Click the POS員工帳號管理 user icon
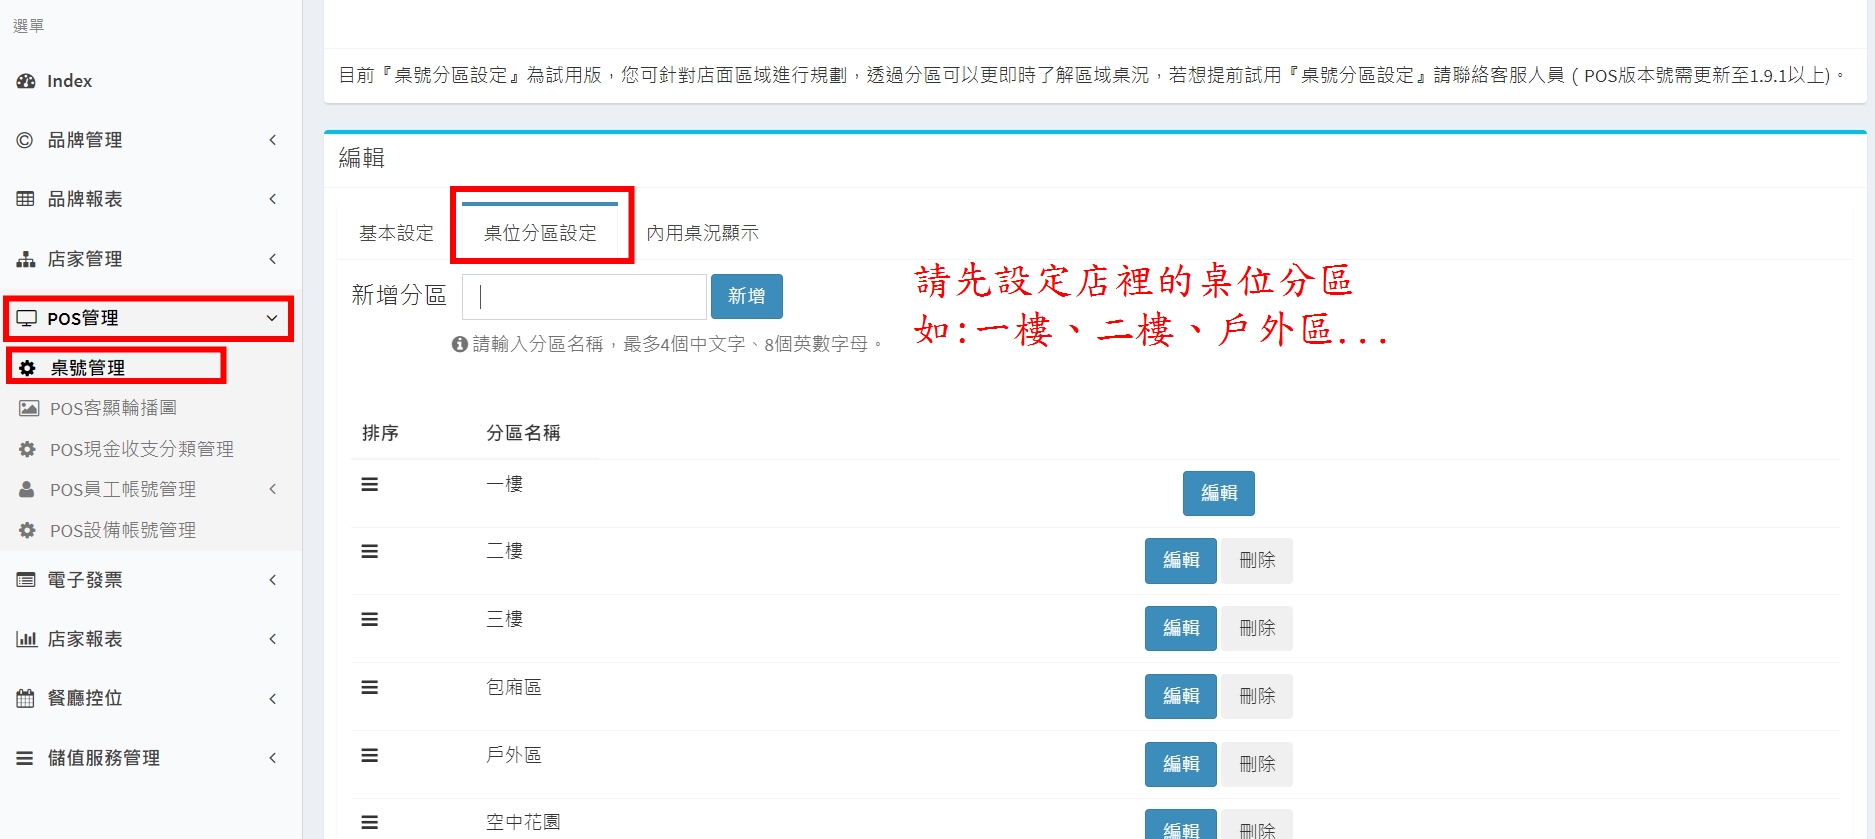1875x839 pixels. coord(27,489)
